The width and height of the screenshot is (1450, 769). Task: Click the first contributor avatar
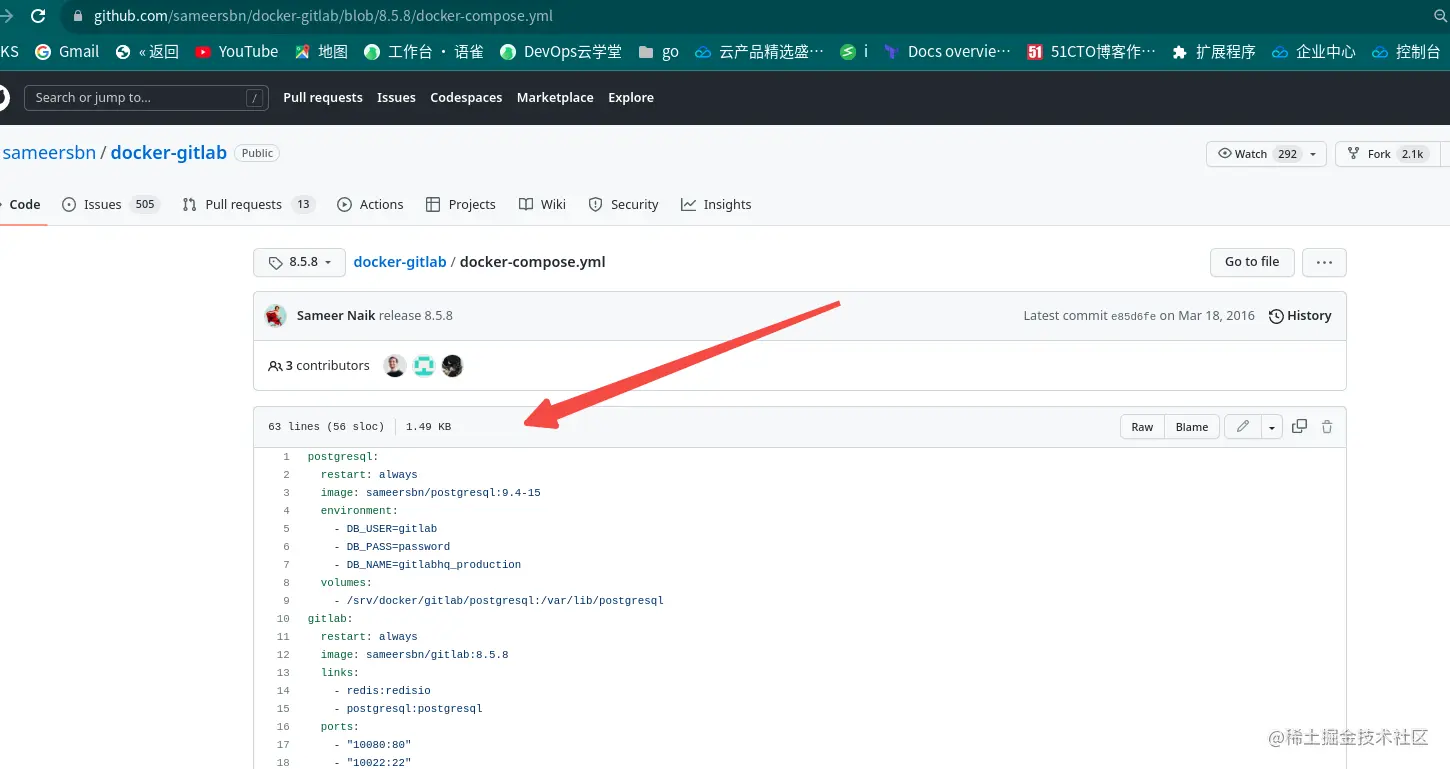coord(395,366)
